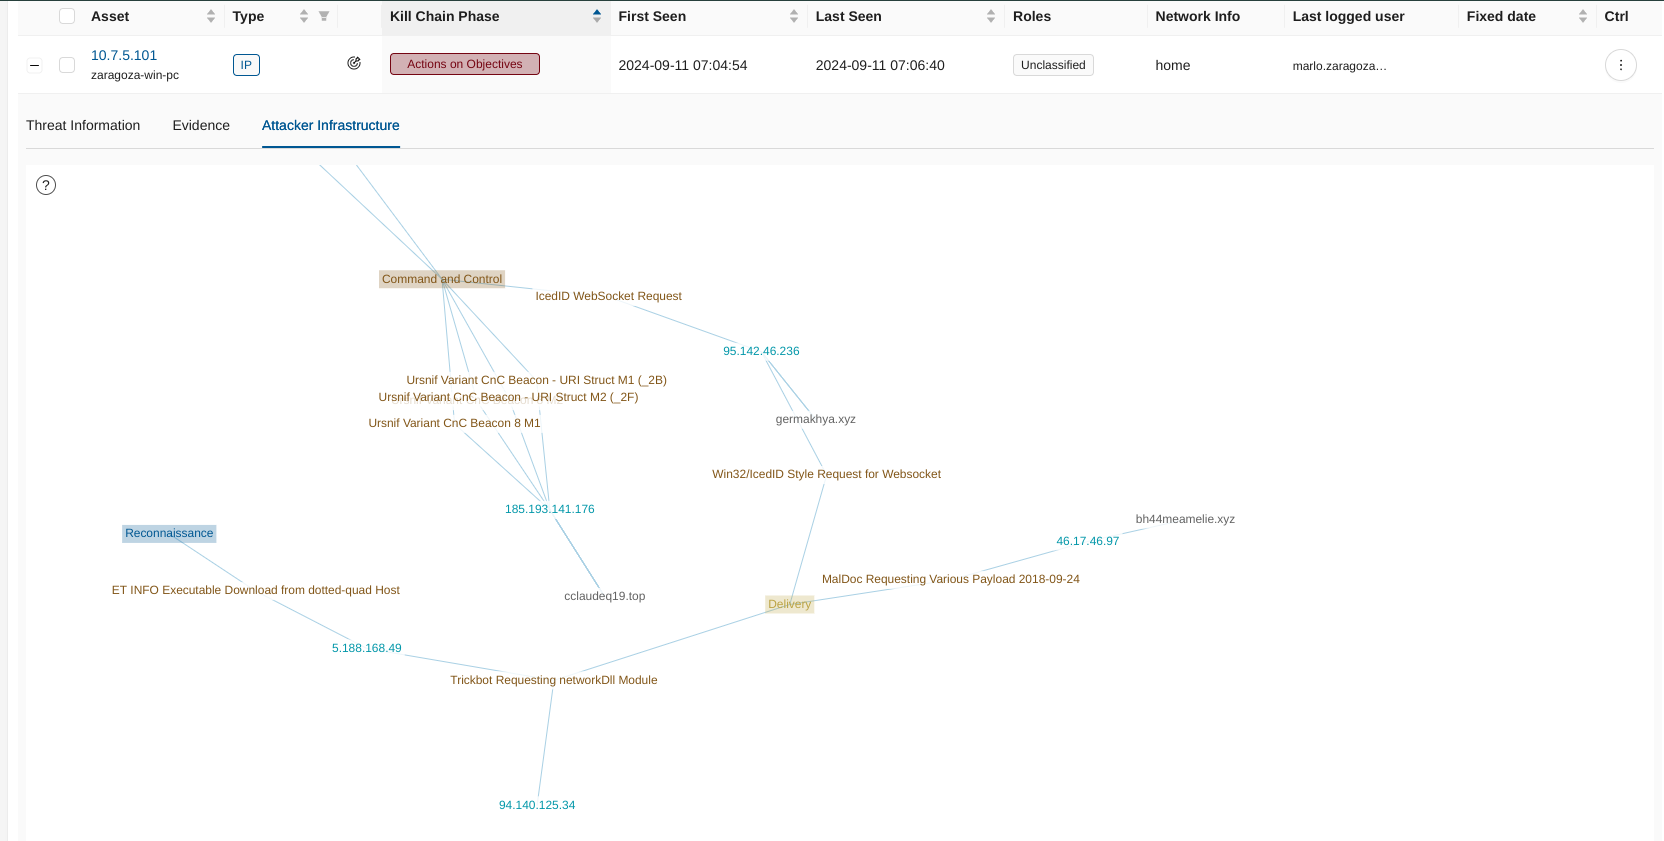Click the blue Reconnaissance node label

pyautogui.click(x=169, y=533)
